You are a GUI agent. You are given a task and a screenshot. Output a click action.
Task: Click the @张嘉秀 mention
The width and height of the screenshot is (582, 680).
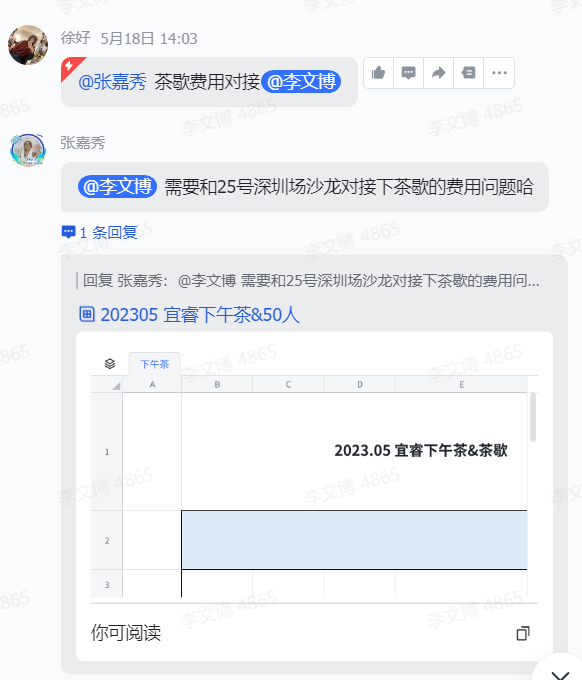click(112, 82)
